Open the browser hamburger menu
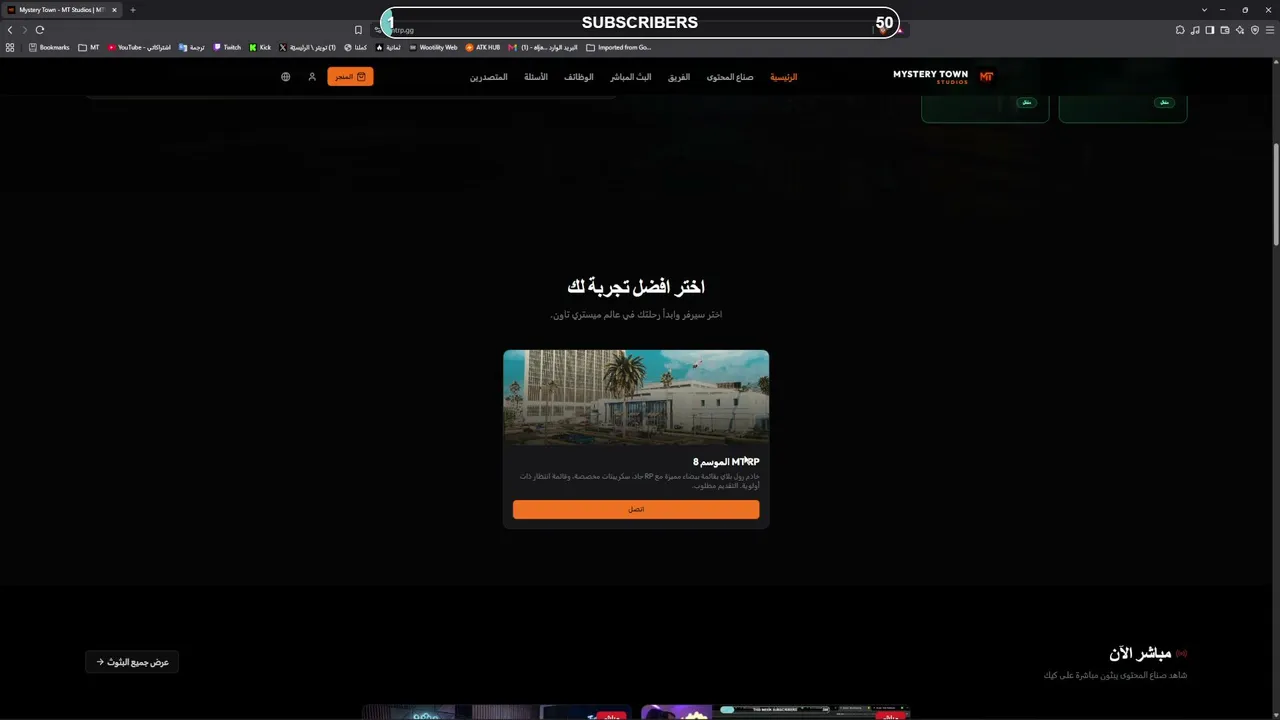The width and height of the screenshot is (1280, 720). point(1270,30)
